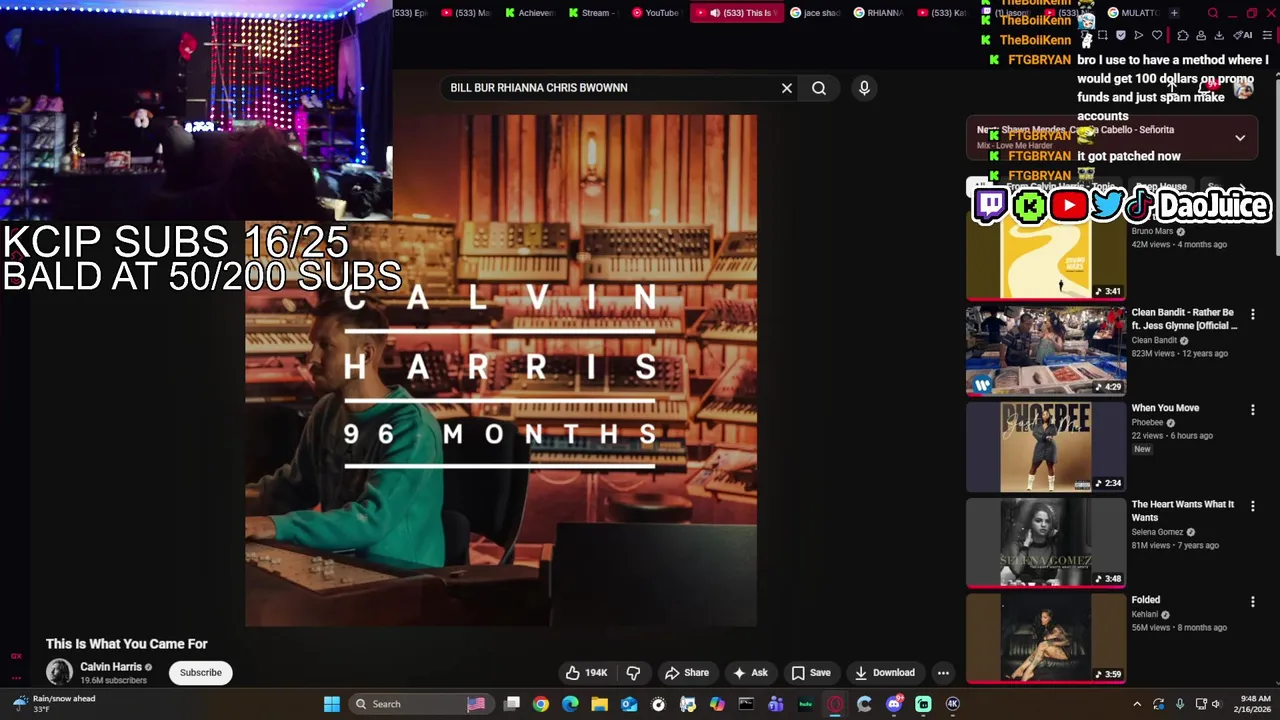1280x720 pixels.
Task: Click the browser heart bookmark icon
Action: pos(1157,35)
